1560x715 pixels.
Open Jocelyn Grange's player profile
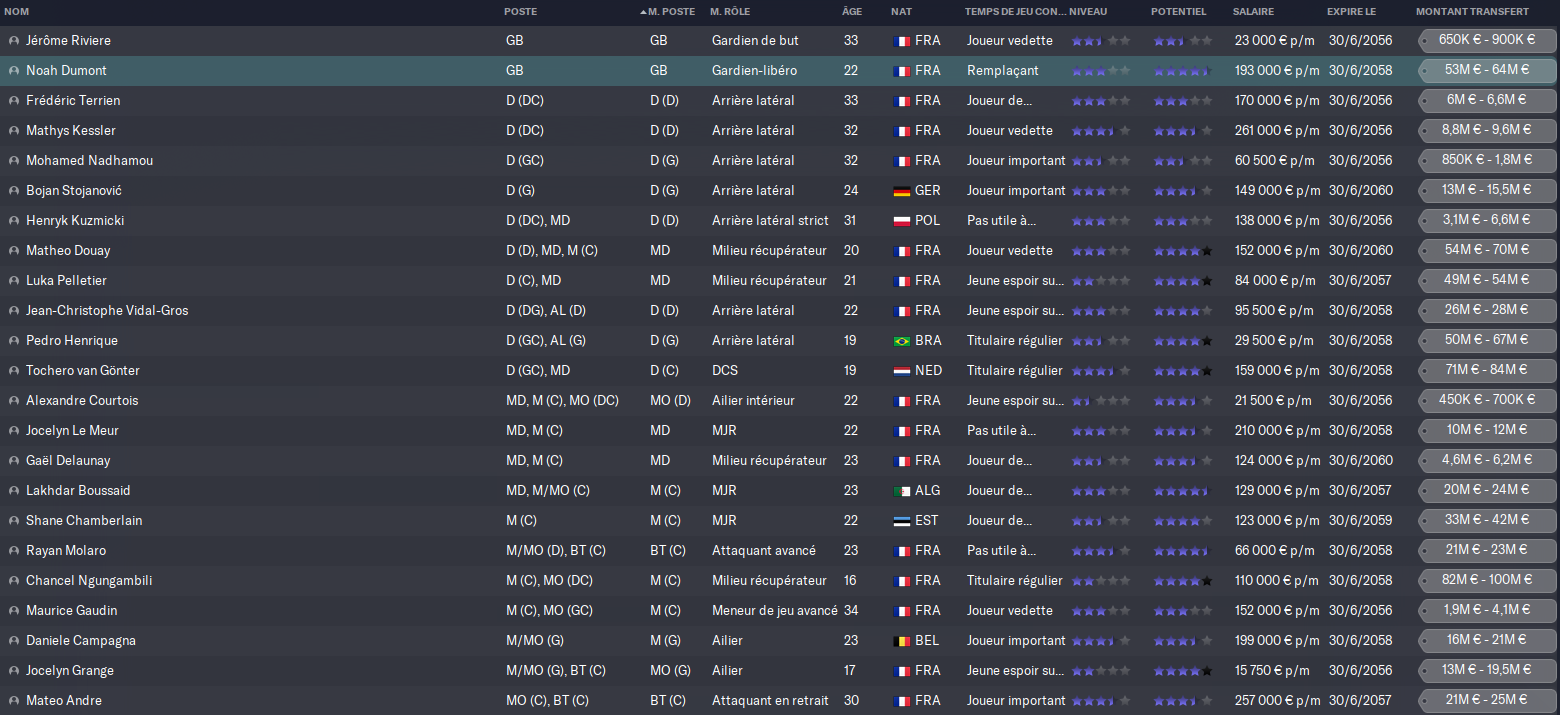tap(70, 671)
